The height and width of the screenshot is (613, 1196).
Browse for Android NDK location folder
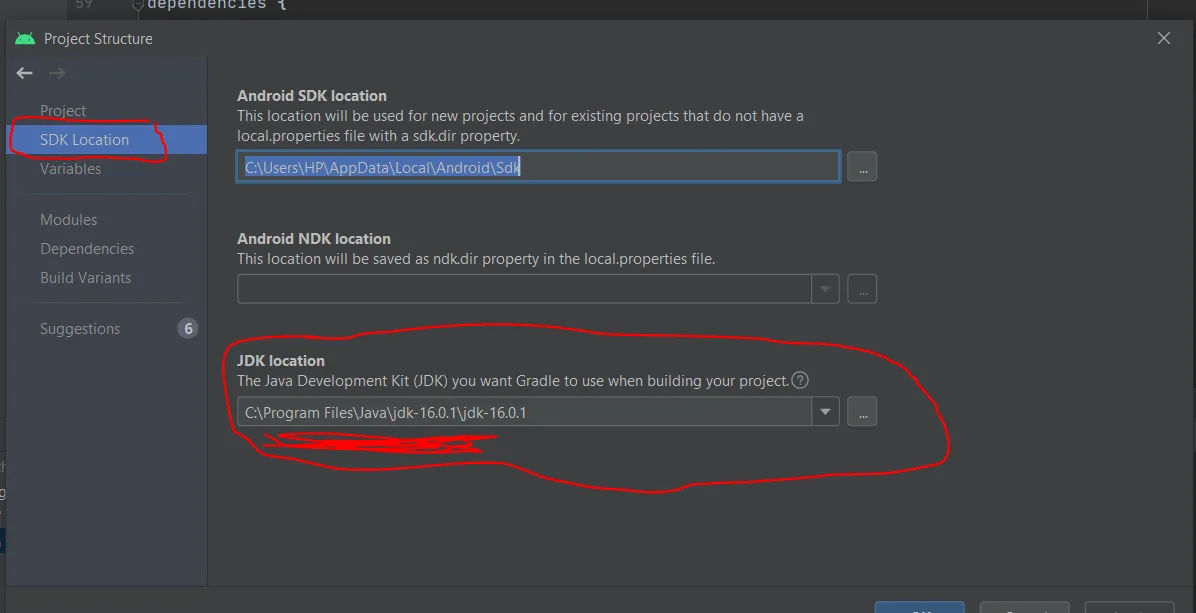pos(863,290)
